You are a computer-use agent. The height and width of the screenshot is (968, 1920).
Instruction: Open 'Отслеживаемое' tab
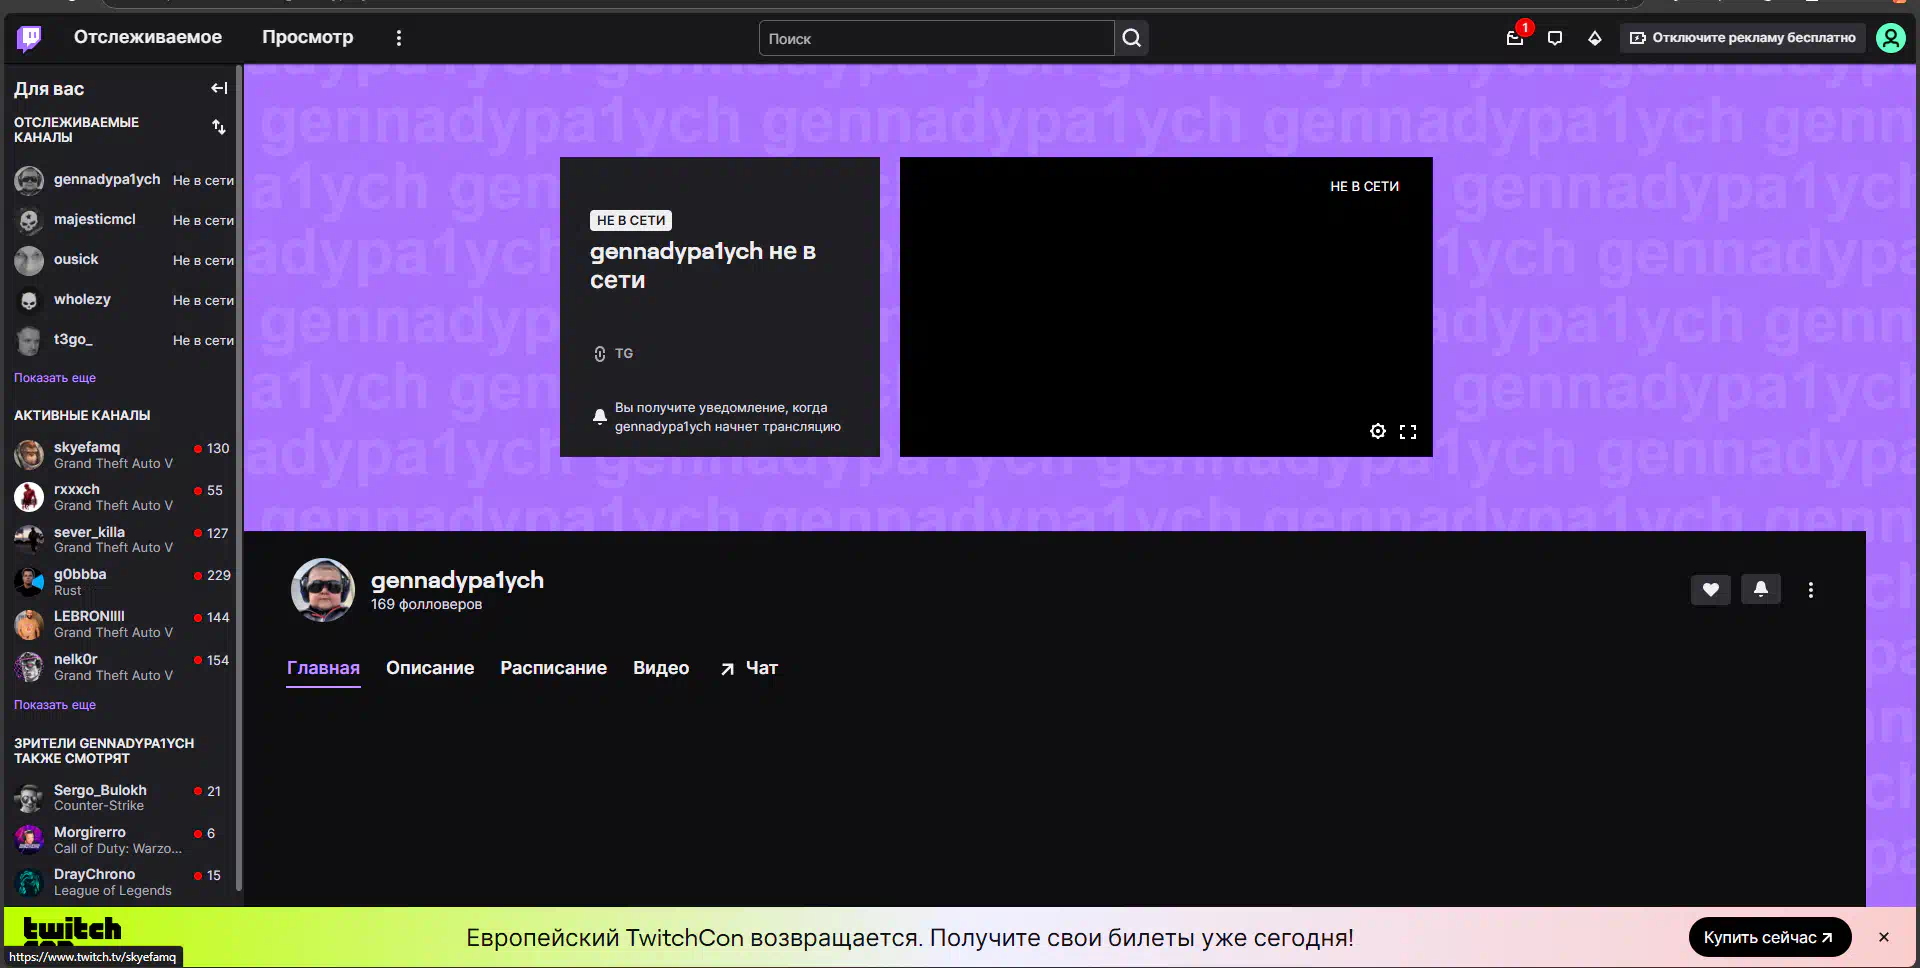coord(148,37)
